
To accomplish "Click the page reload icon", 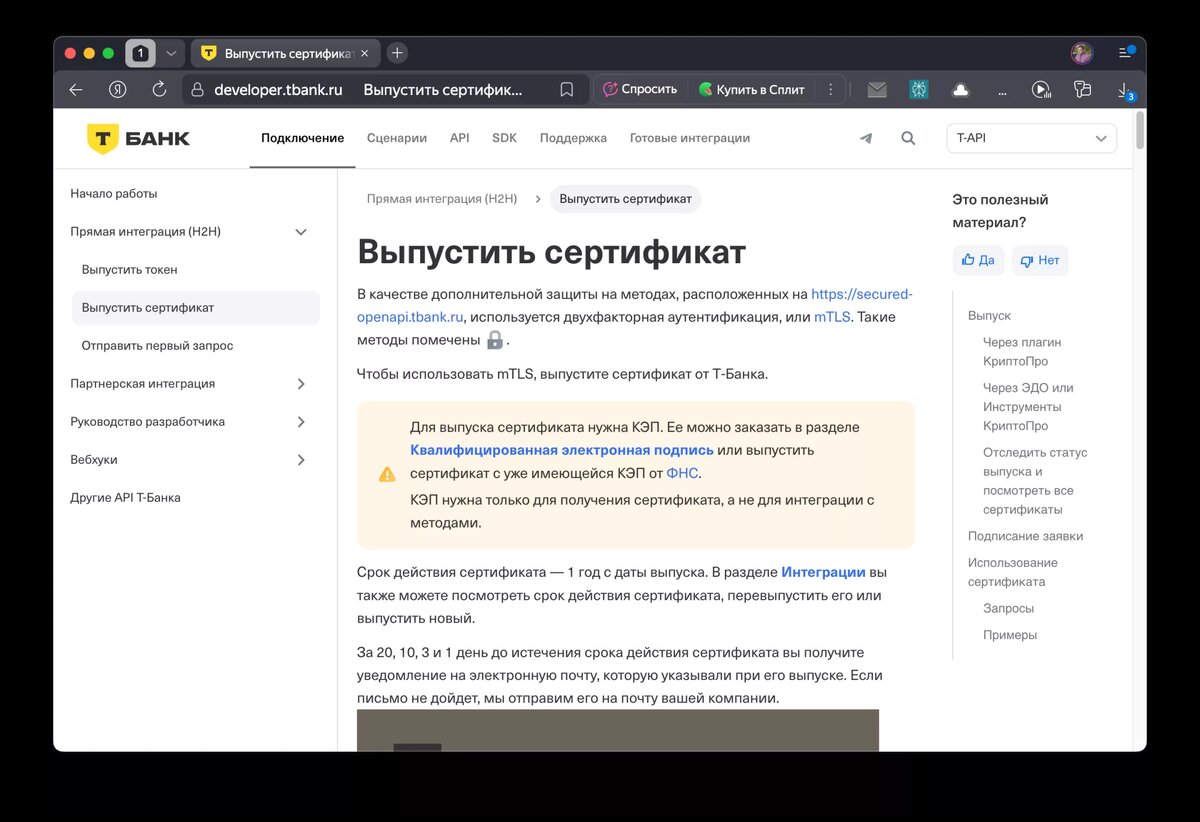I will click(160, 89).
